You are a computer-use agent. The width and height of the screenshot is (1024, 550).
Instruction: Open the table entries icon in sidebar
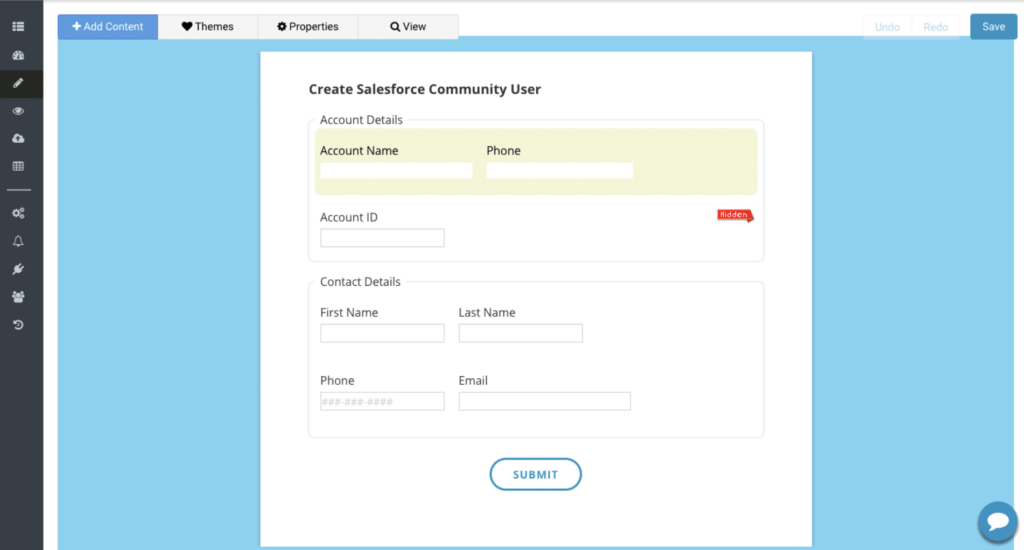coord(18,167)
